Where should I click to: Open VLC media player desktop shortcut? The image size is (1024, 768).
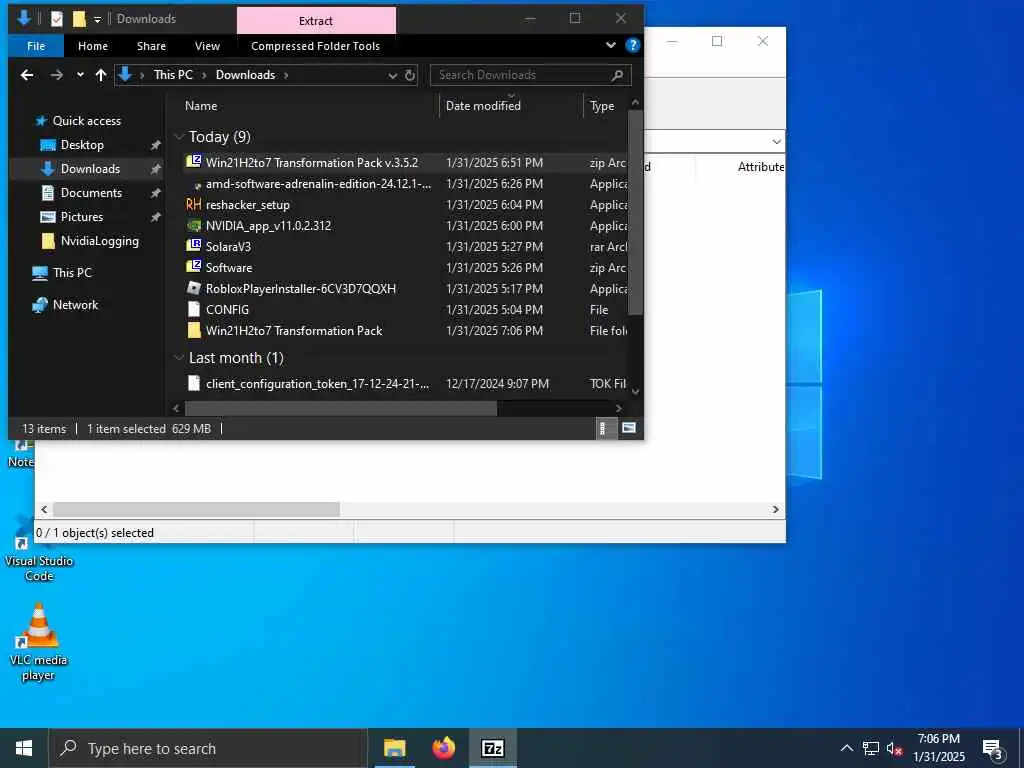[x=39, y=643]
